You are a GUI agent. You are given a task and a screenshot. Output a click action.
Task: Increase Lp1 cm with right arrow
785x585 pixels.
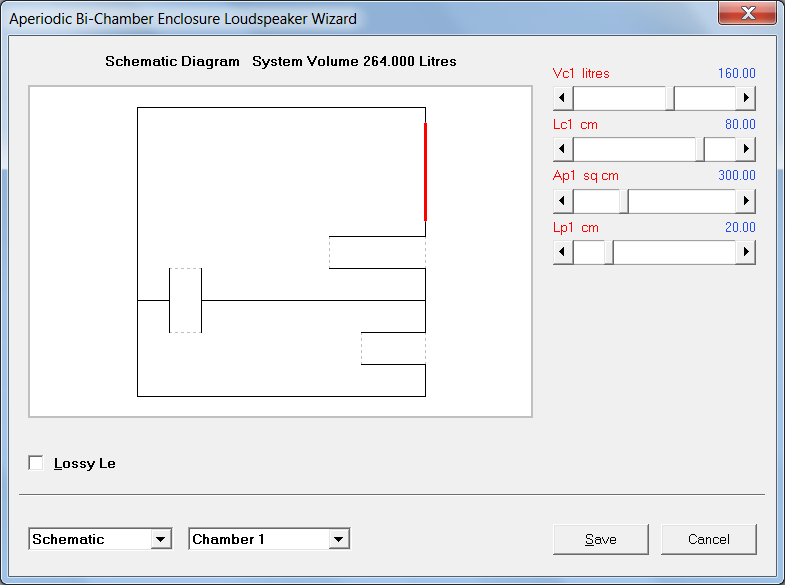pyautogui.click(x=745, y=252)
